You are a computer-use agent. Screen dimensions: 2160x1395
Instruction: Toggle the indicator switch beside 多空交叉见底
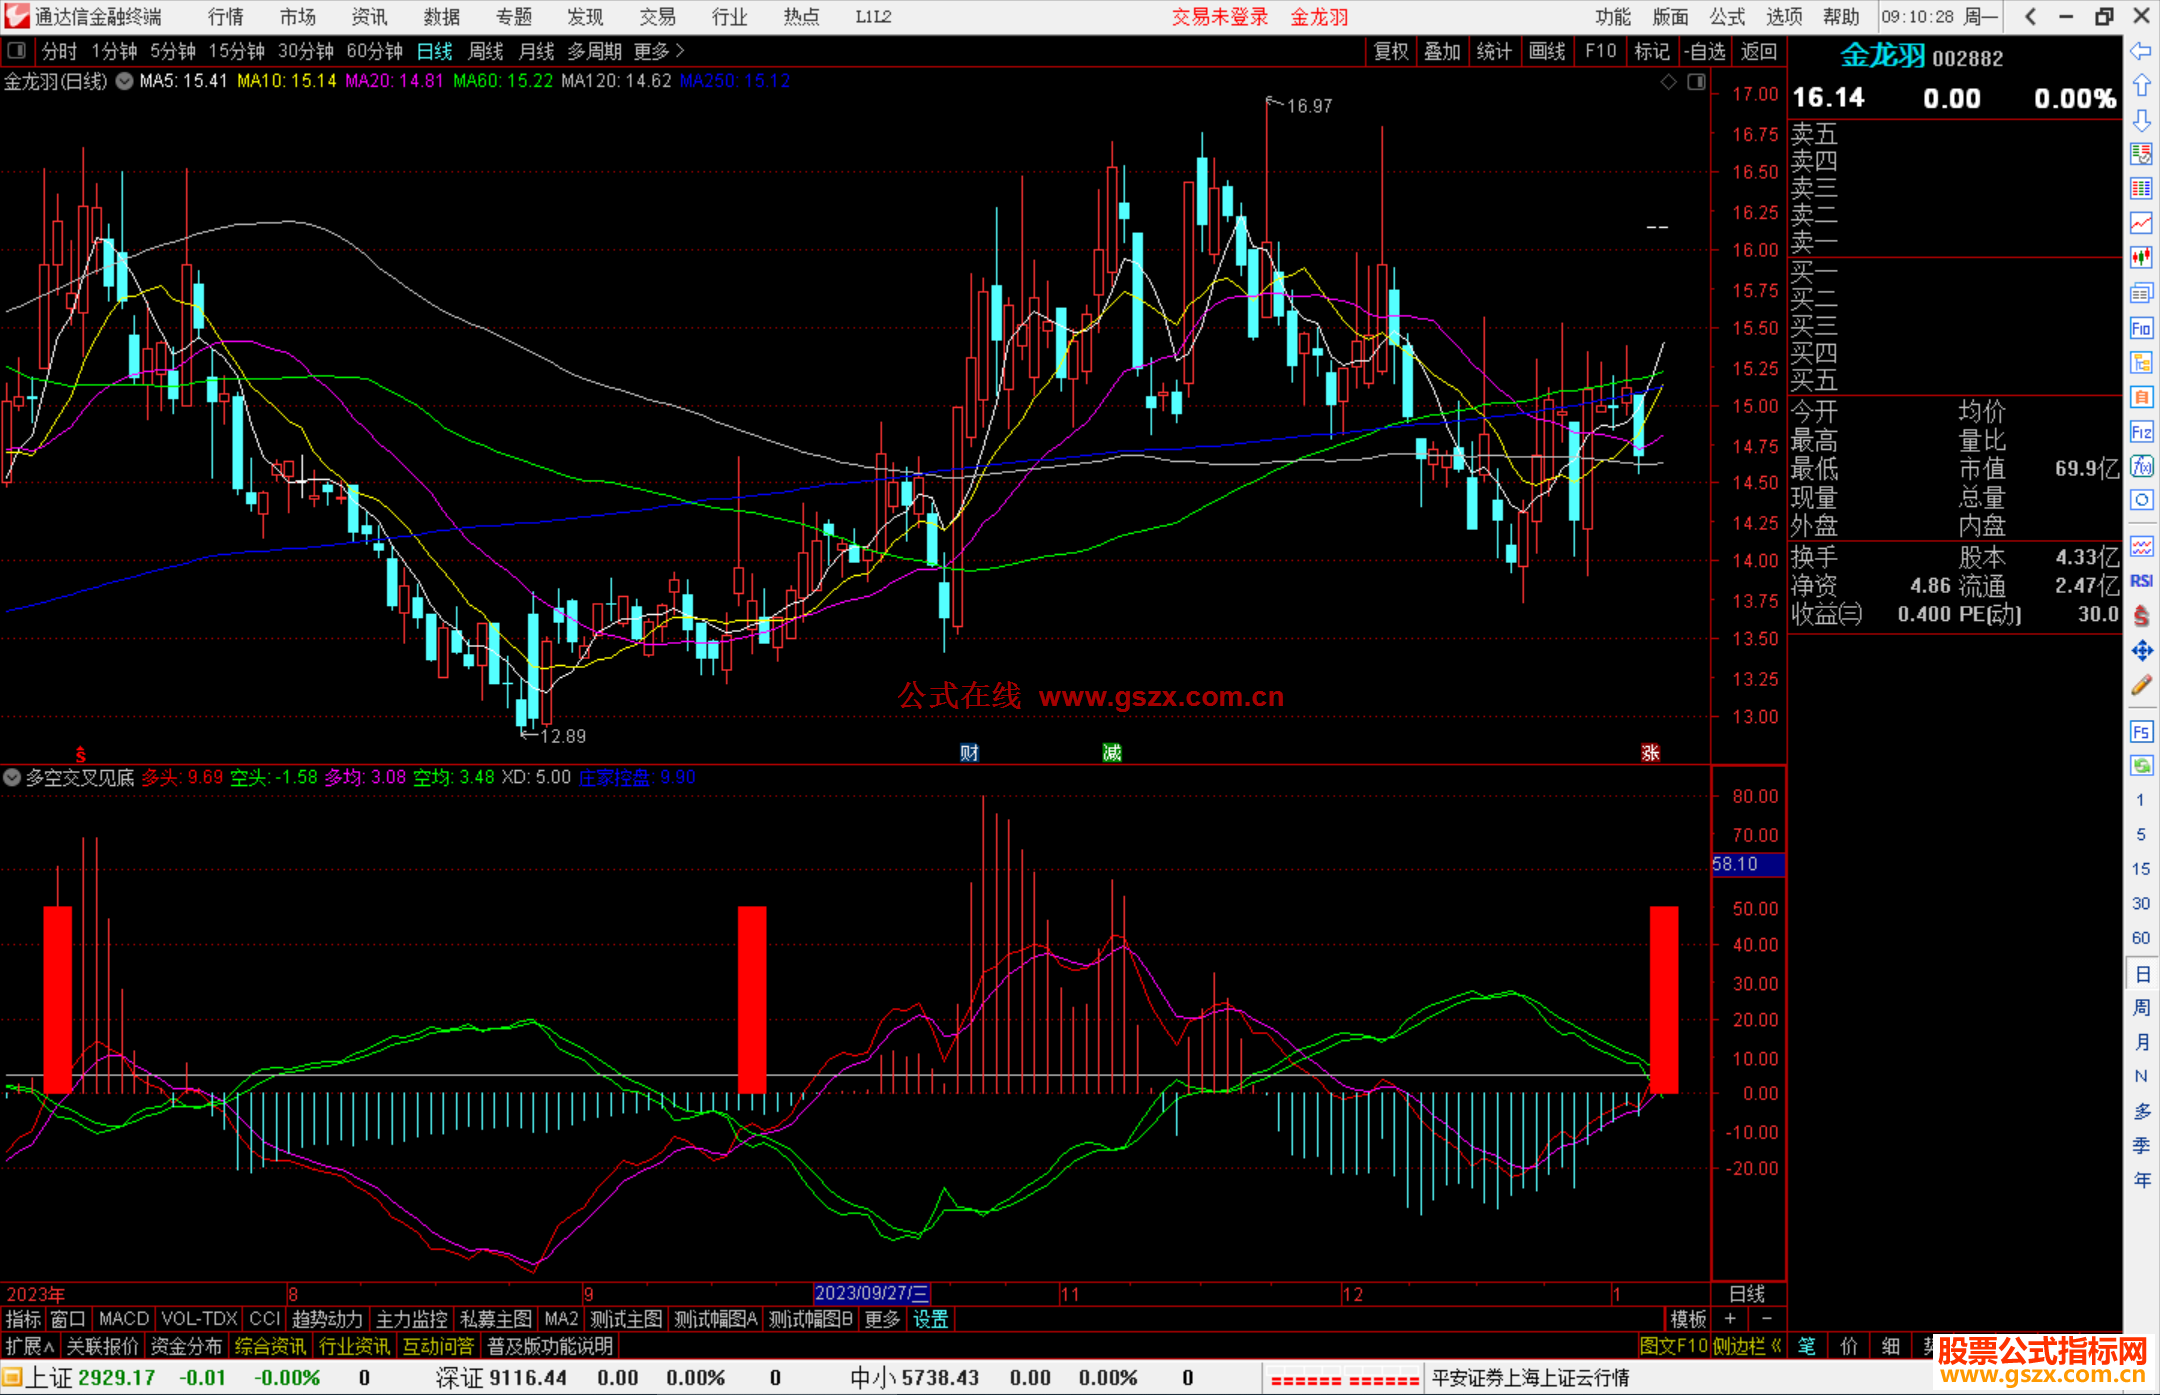[12, 777]
